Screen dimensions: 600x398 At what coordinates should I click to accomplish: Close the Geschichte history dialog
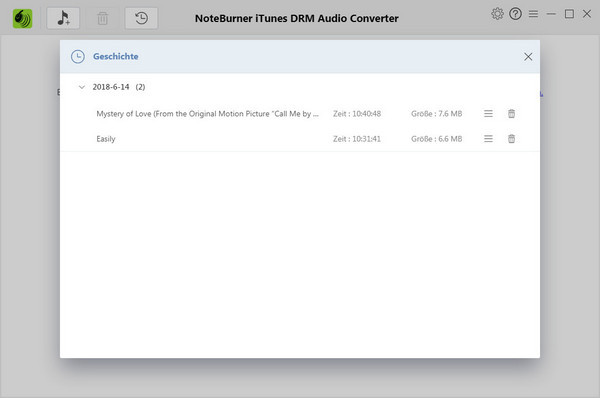click(x=528, y=57)
